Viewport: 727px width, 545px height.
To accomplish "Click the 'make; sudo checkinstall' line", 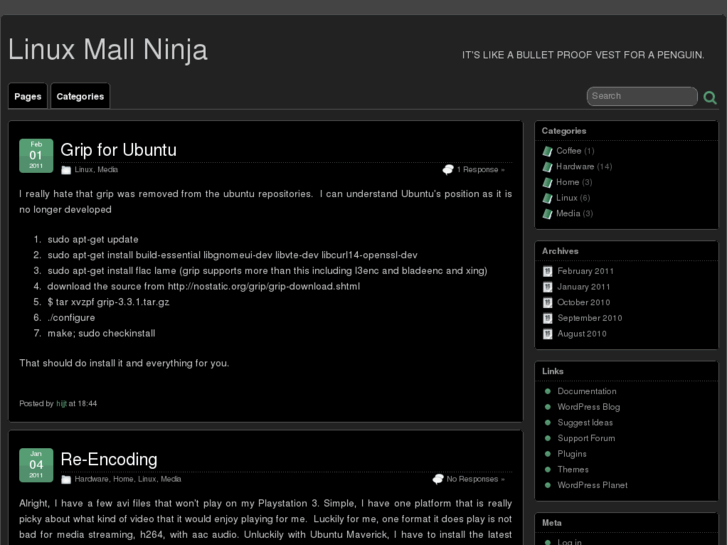I will tap(101, 333).
